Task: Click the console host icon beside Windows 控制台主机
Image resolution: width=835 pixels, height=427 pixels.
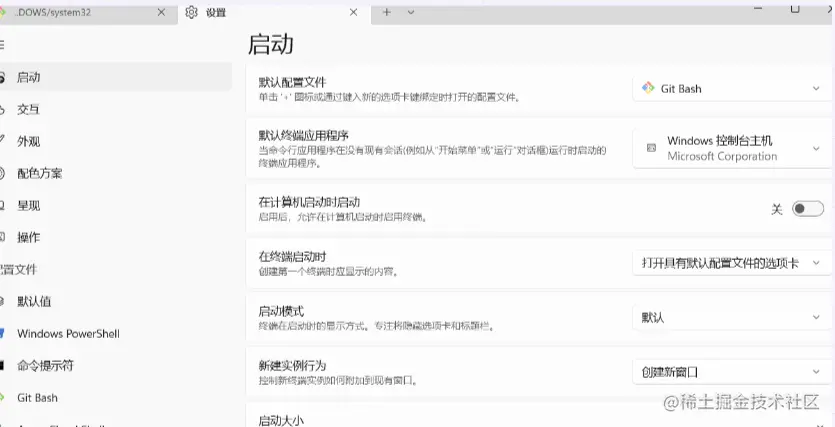Action: click(651, 148)
